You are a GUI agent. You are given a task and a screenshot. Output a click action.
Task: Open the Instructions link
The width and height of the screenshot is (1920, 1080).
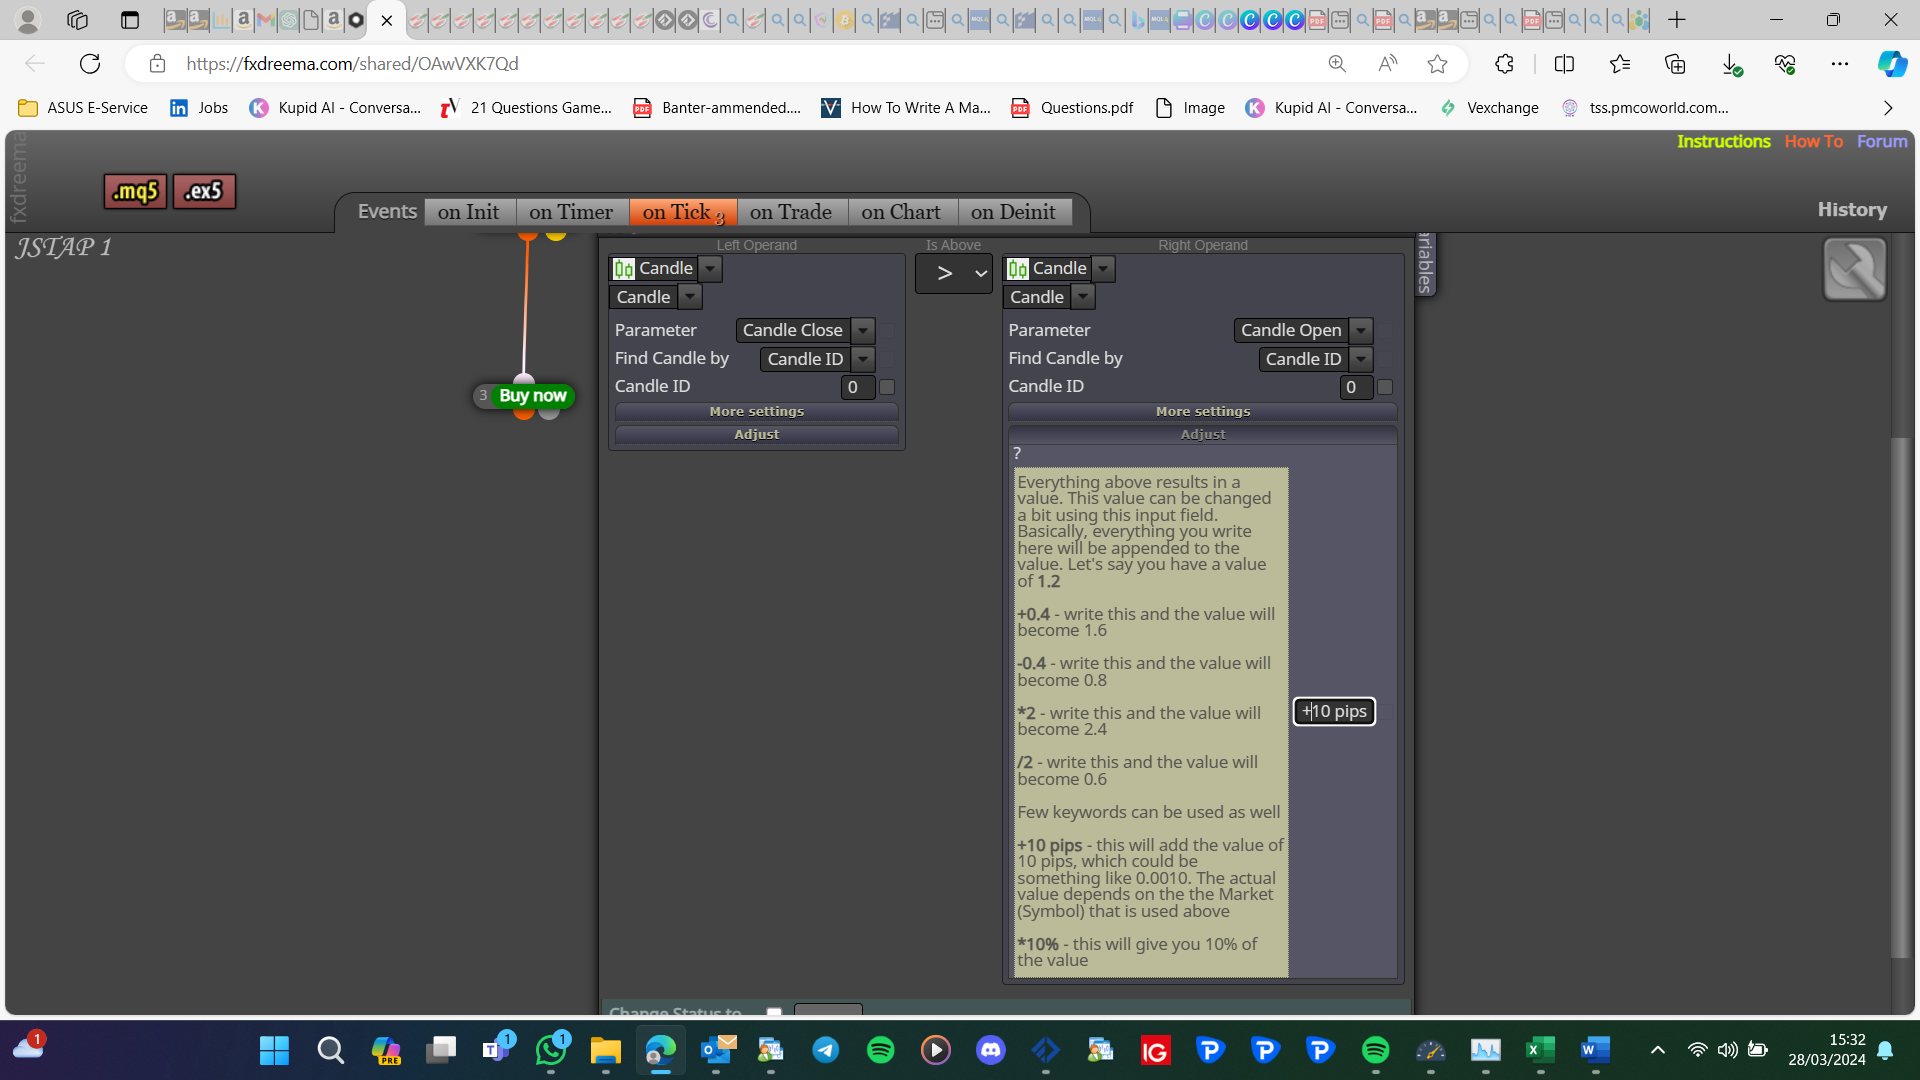coord(1724,141)
